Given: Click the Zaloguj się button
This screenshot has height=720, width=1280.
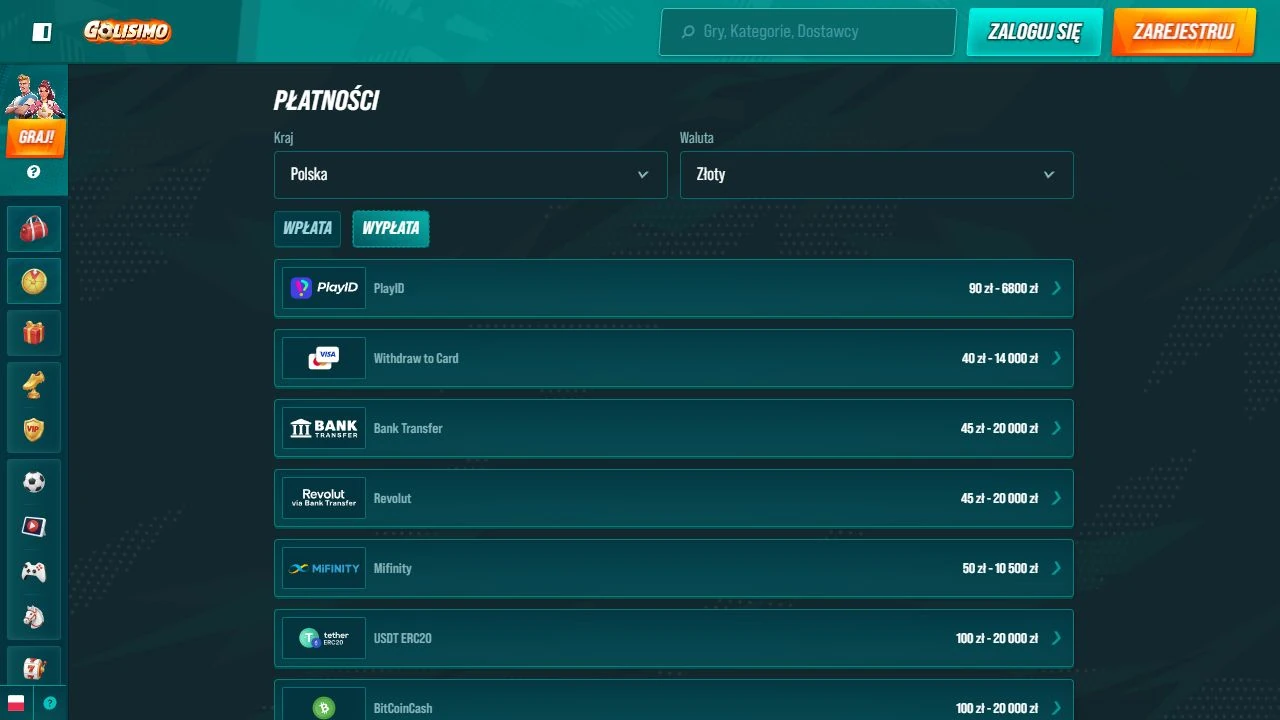Looking at the screenshot, I should click(1035, 32).
